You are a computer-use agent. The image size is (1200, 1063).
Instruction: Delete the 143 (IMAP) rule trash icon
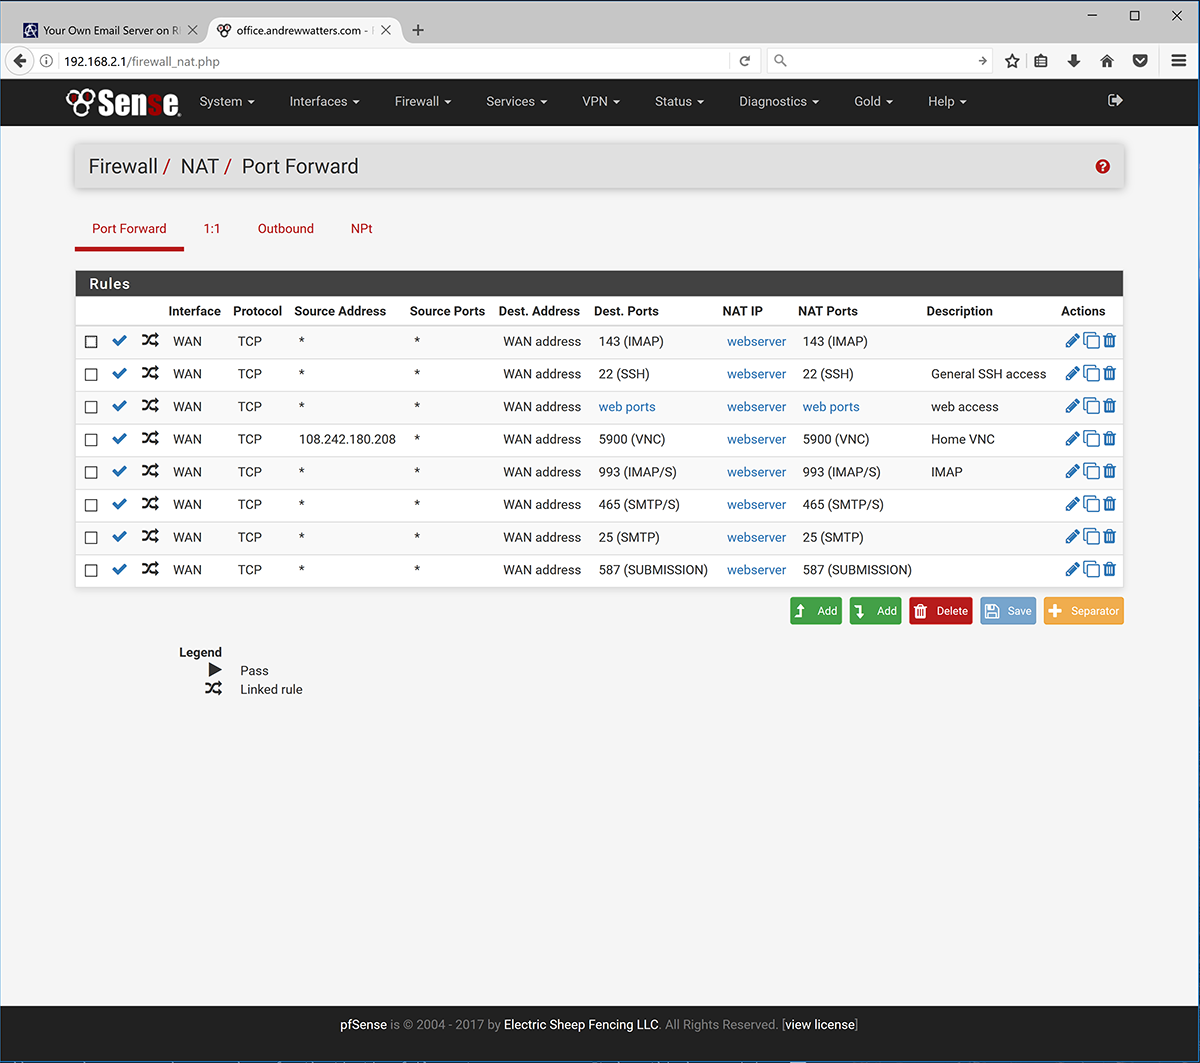coord(1110,341)
